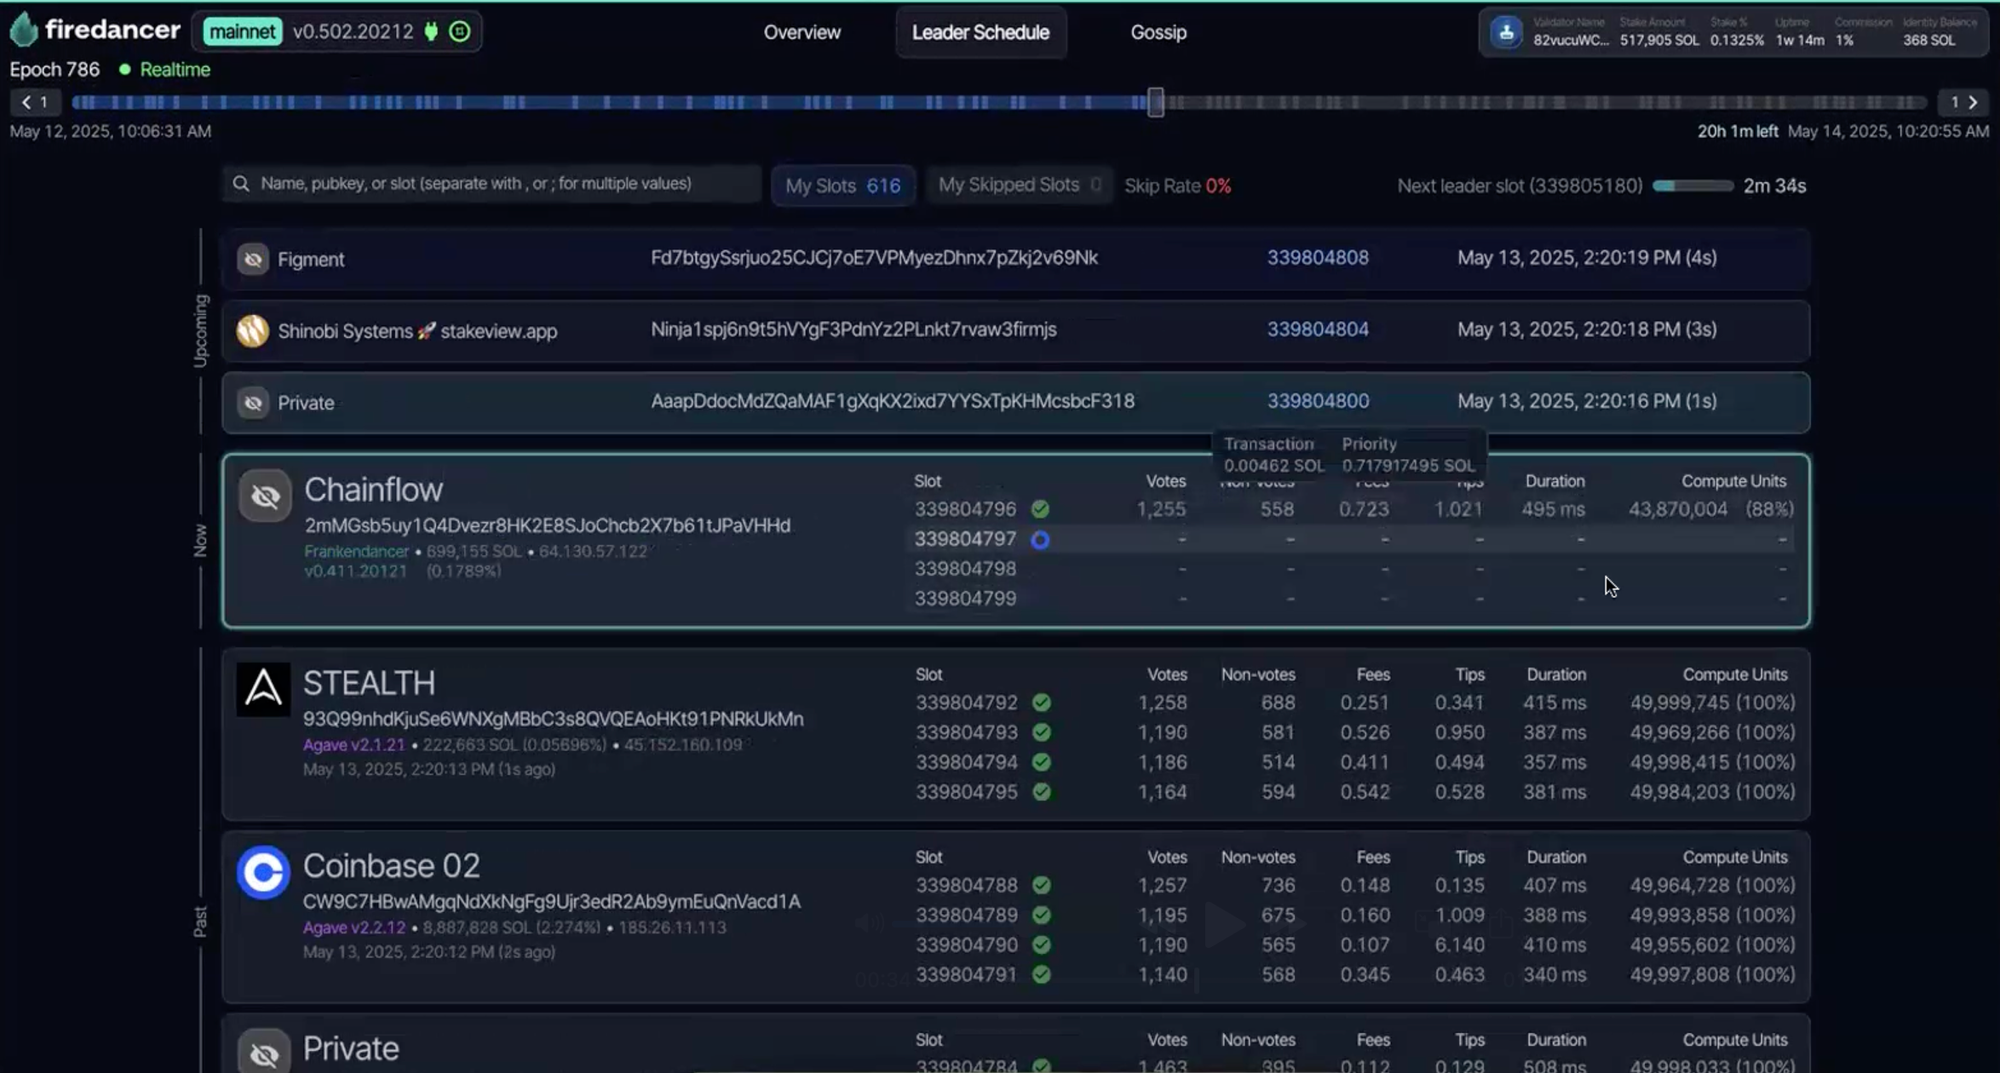
Task: Open slot link 339804804
Action: (1317, 329)
